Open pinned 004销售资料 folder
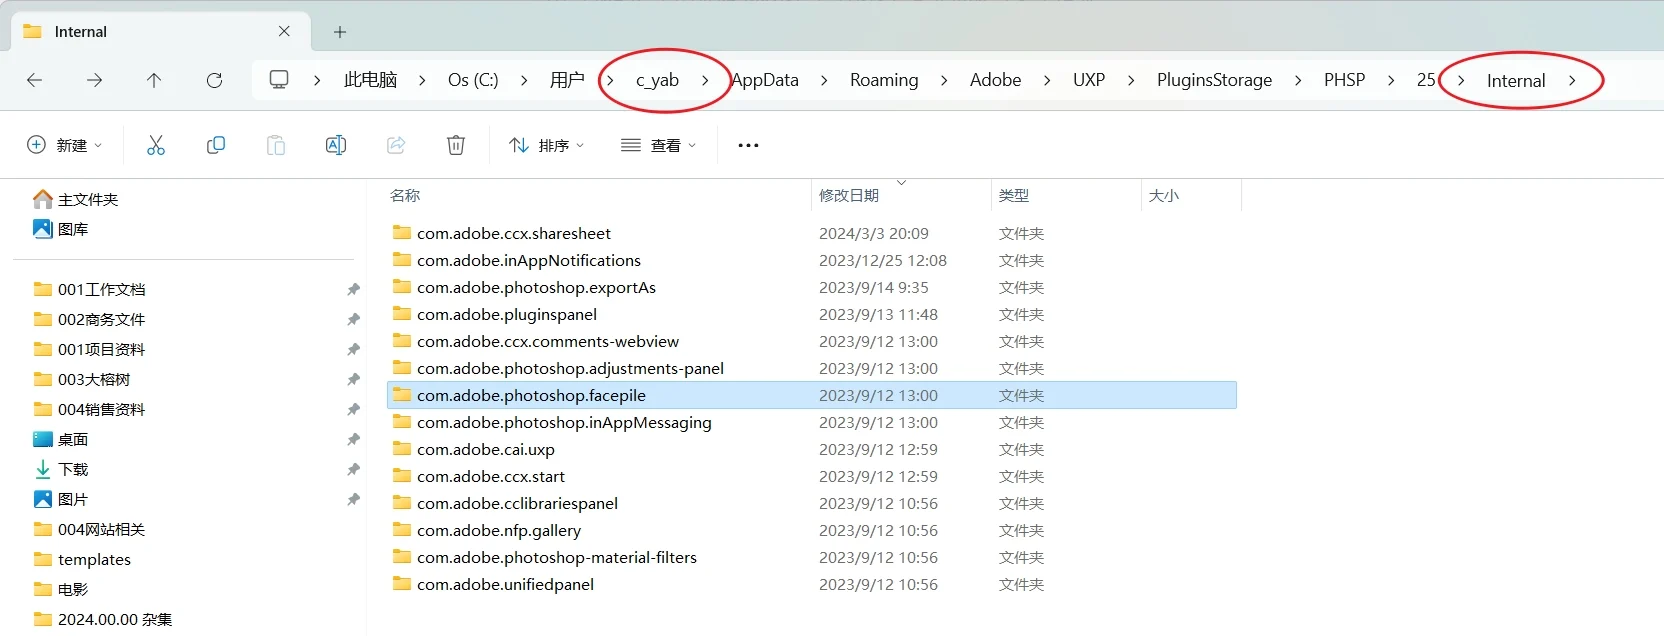This screenshot has width=1664, height=636. (x=90, y=409)
